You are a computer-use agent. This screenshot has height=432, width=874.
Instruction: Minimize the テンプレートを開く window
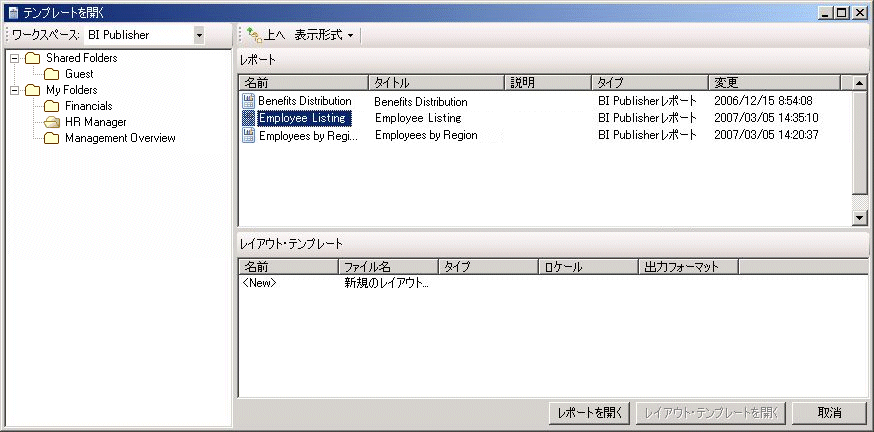pyautogui.click(x=827, y=13)
